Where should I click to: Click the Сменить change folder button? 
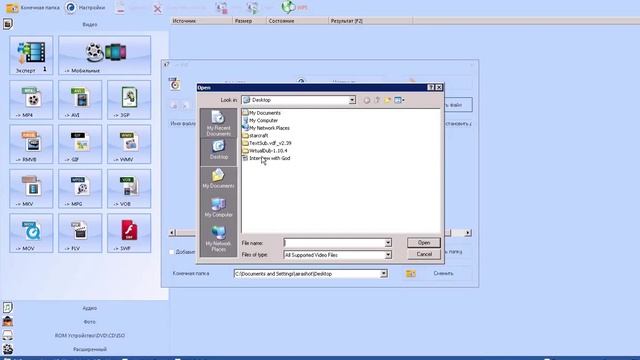click(x=443, y=273)
